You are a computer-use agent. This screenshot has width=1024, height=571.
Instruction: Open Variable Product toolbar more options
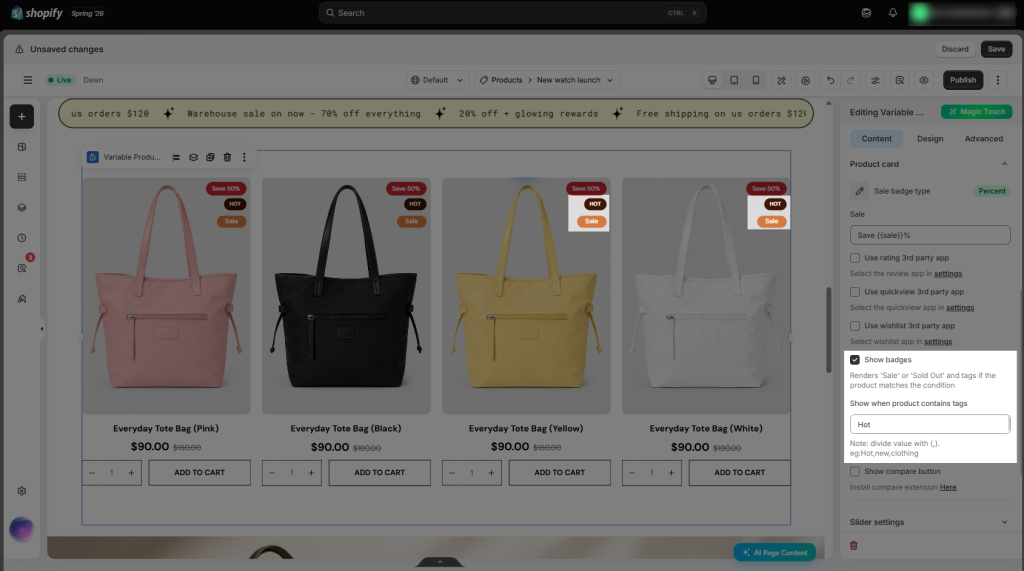click(x=244, y=157)
